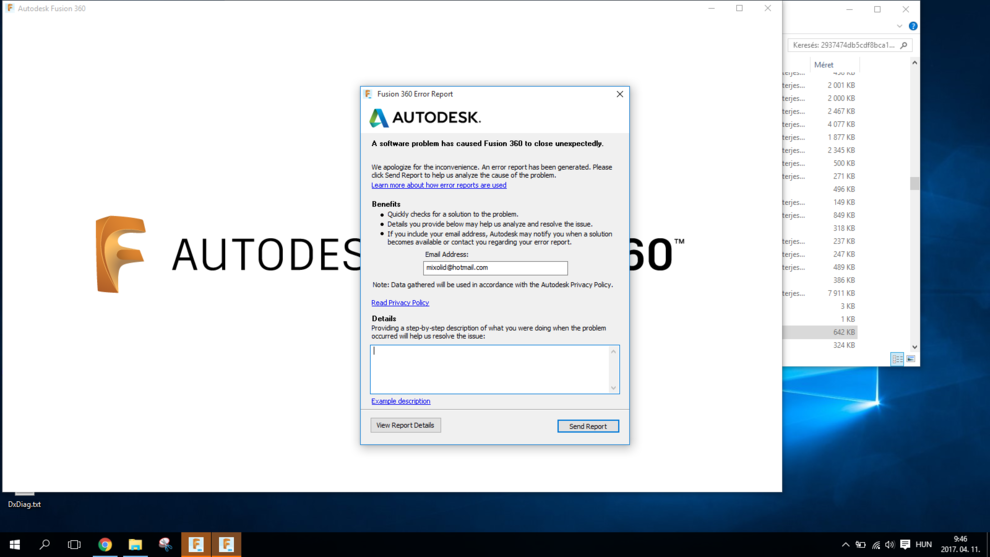Open the Read Privacy Policy link
This screenshot has width=990, height=557.
(400, 302)
